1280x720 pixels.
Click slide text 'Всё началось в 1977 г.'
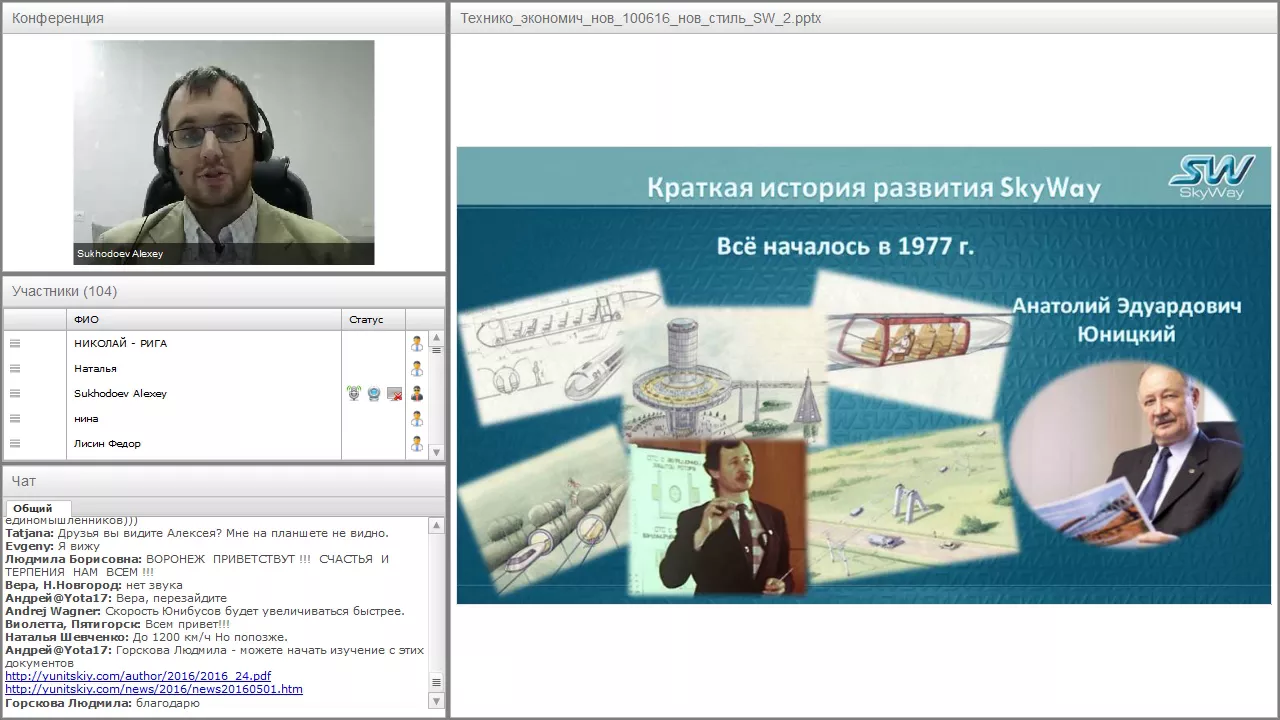(845, 246)
